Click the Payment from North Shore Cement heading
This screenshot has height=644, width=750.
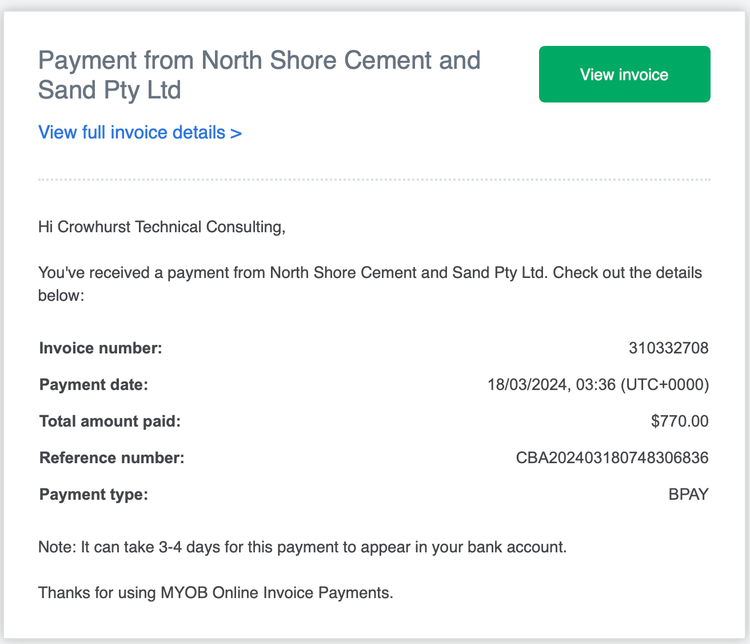[259, 60]
